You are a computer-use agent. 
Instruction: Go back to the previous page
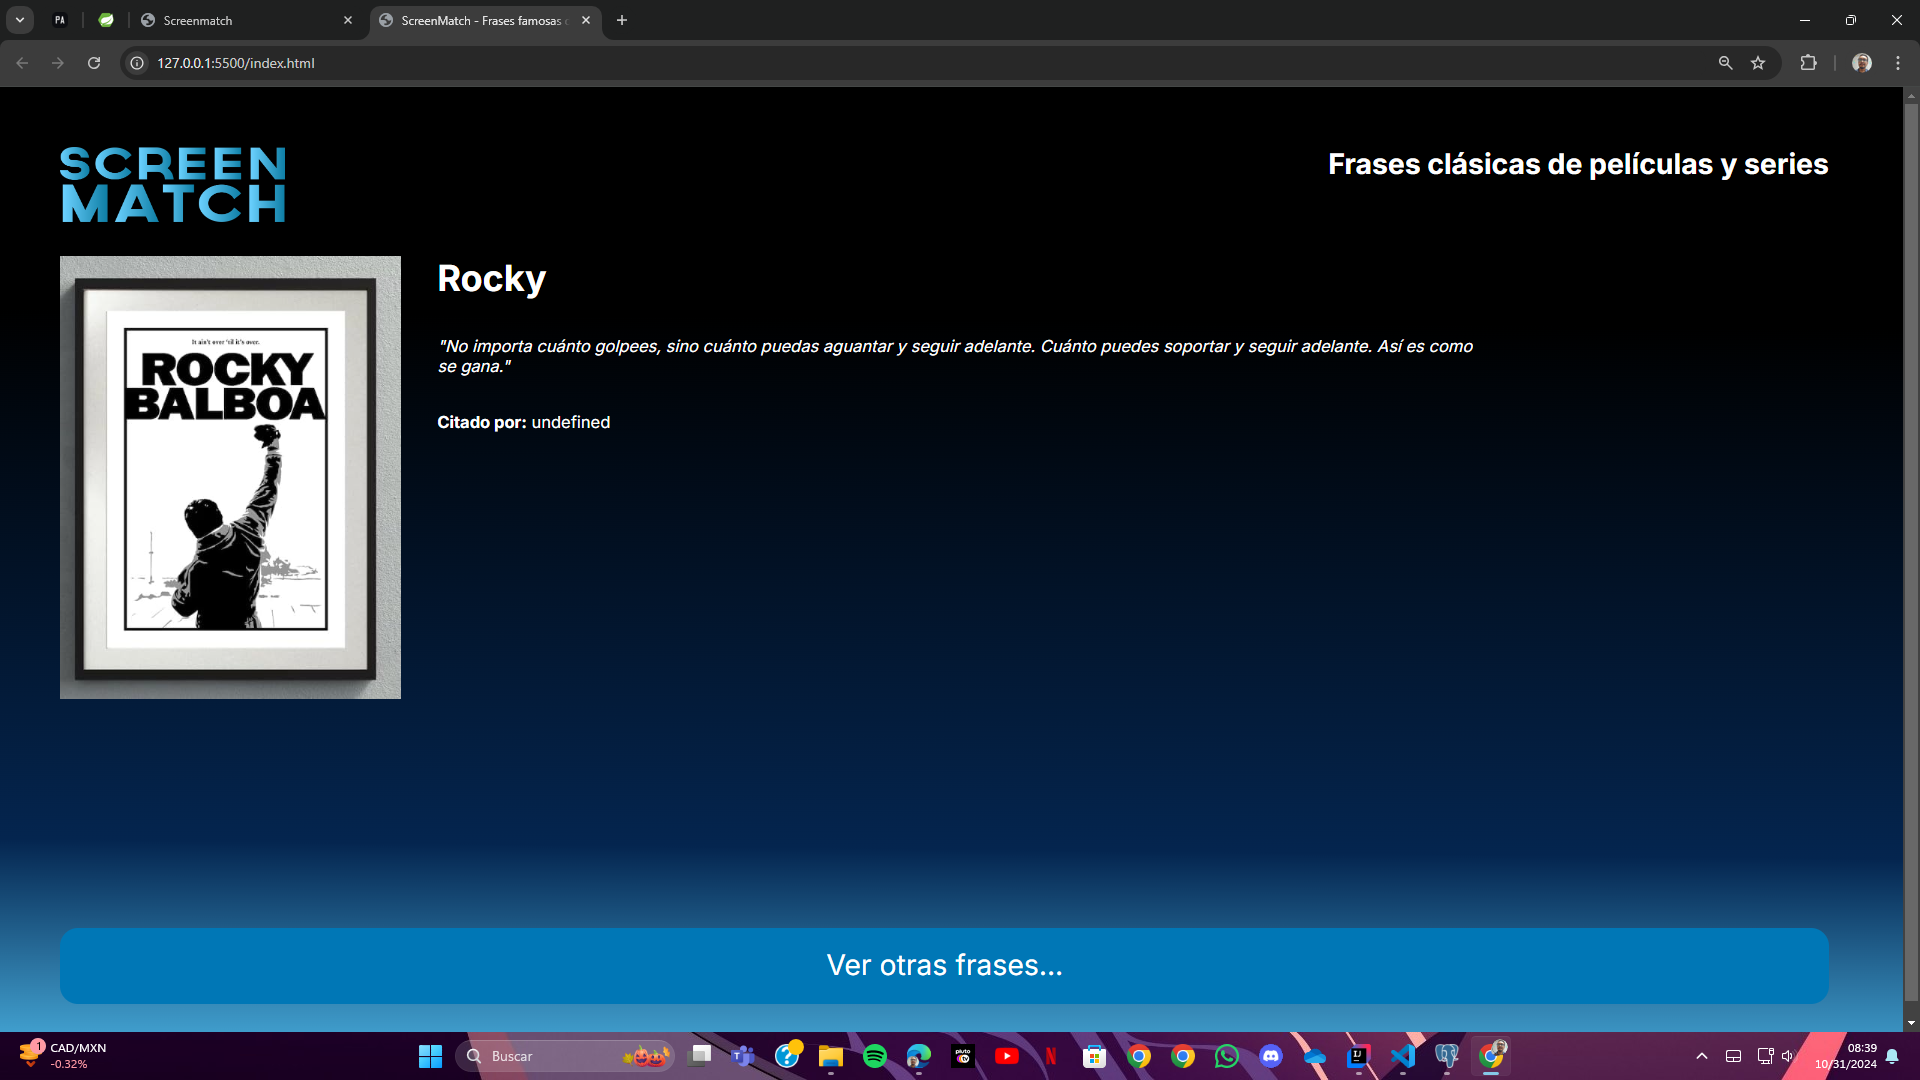[x=22, y=63]
